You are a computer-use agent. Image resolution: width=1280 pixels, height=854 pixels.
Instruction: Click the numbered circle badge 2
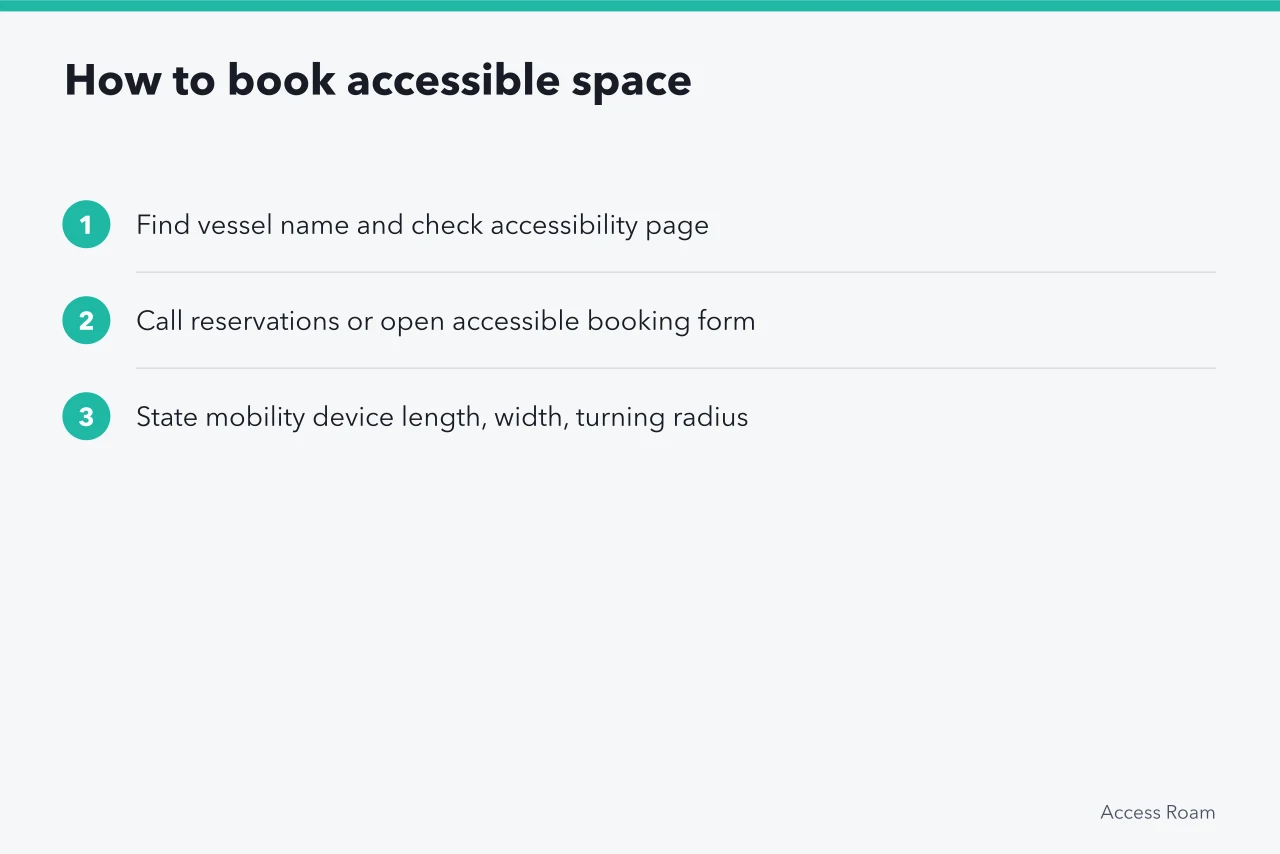[86, 320]
